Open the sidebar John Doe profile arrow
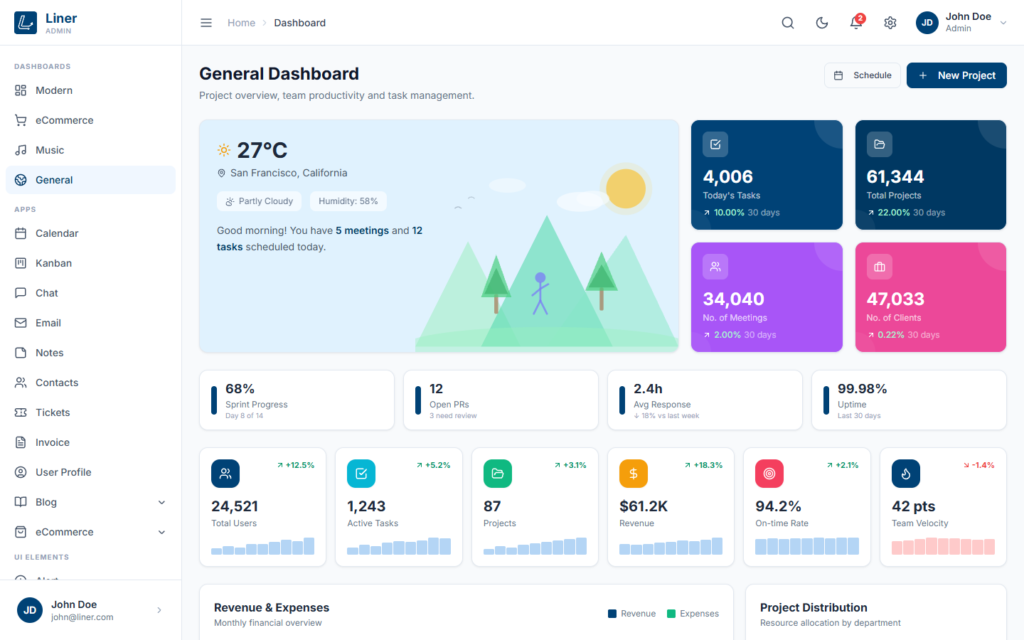1024x640 pixels. tap(159, 610)
